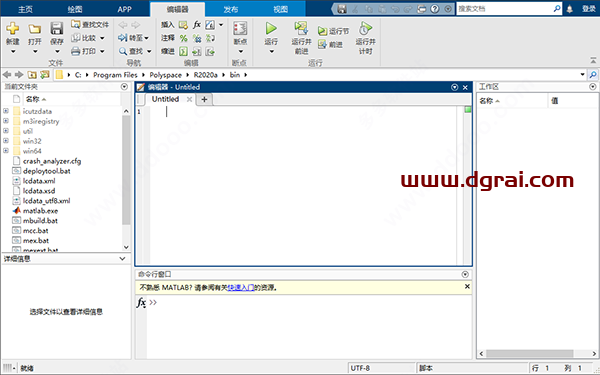Image resolution: width=600 pixels, height=375 pixels.
Task: Open the Open (打开) dropdown arrow
Action: 35,52
